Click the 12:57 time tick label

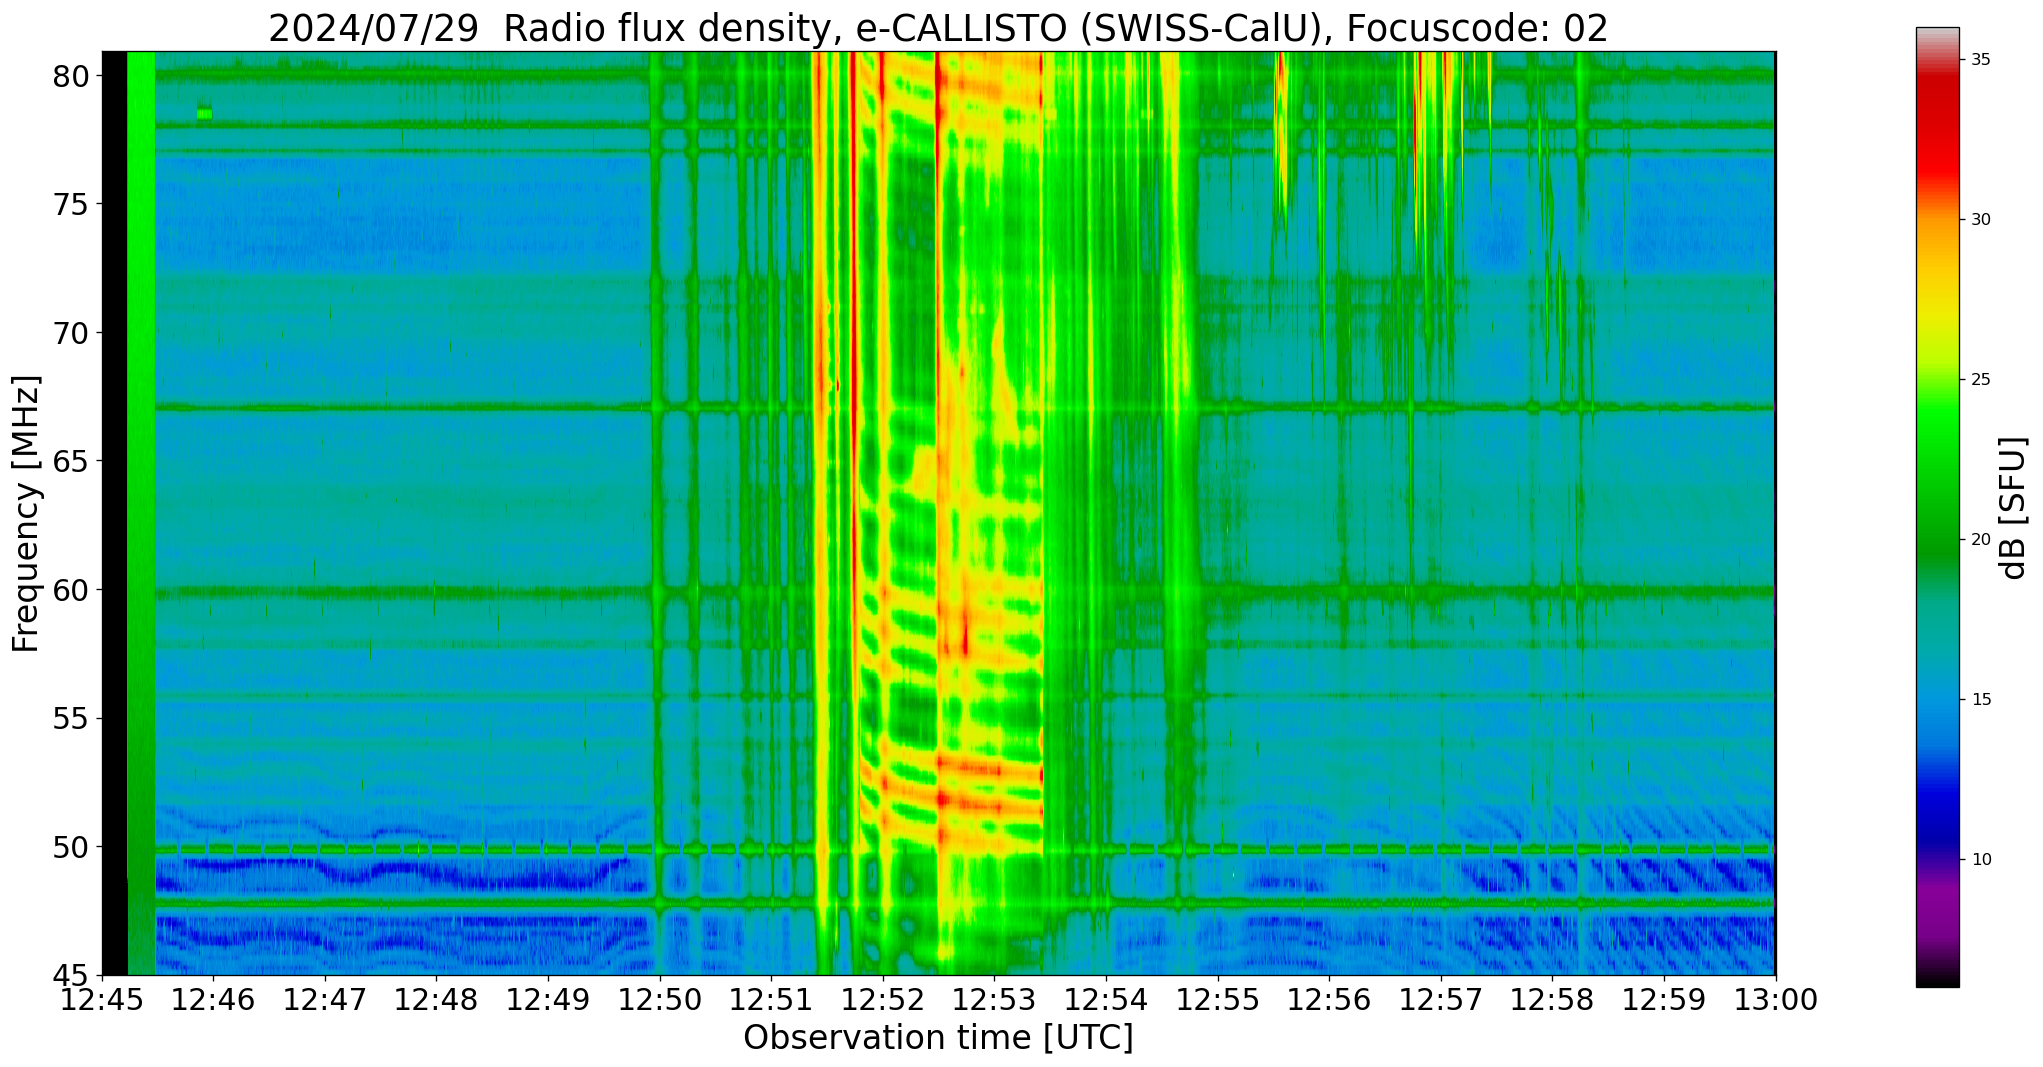click(x=1441, y=1000)
